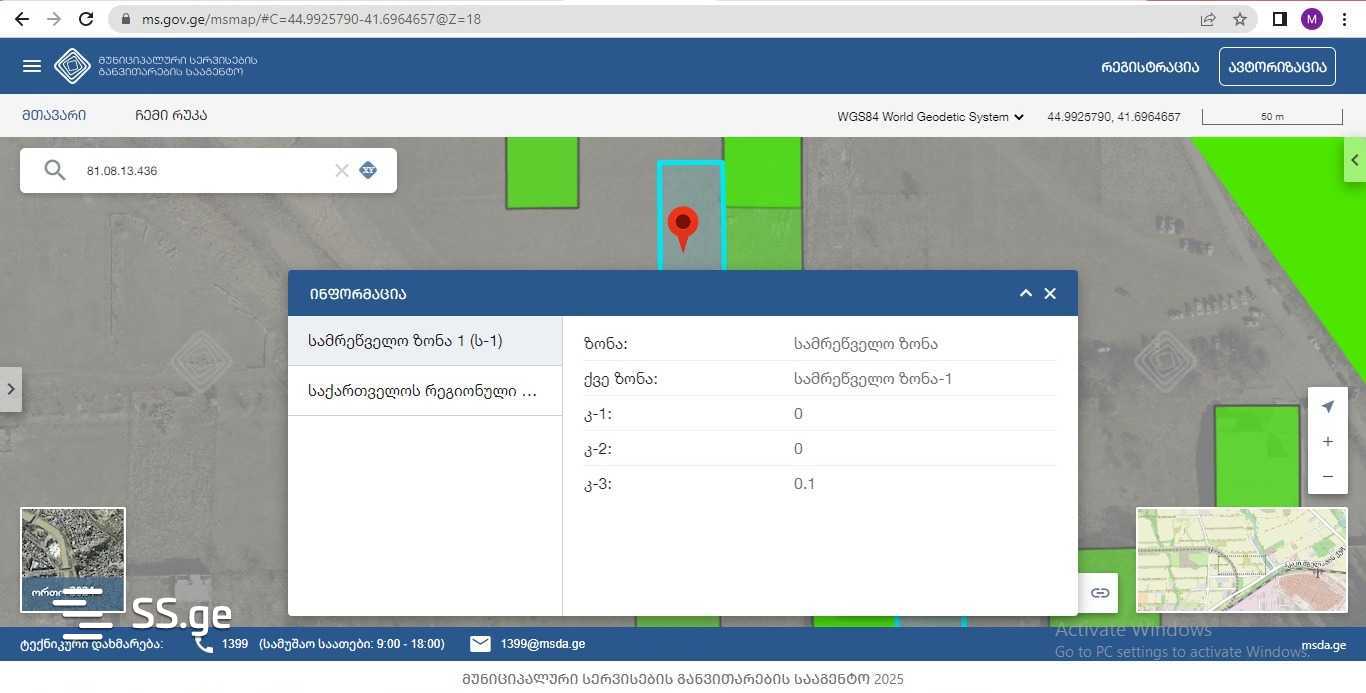Click the კ-3 value 0.1
The height and width of the screenshot is (693, 1366).
point(804,484)
